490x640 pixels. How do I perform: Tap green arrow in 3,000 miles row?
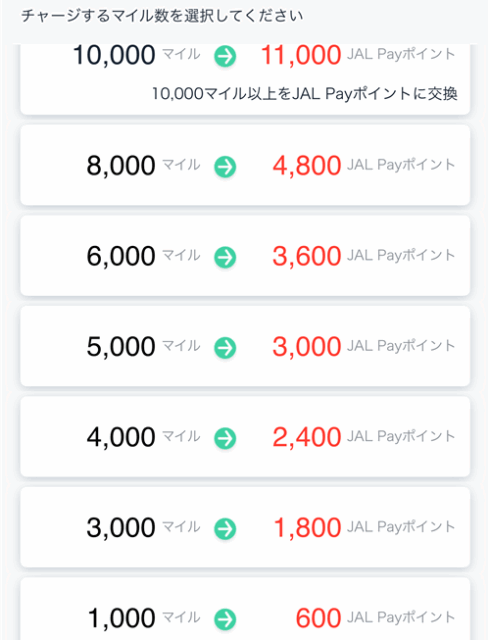point(225,529)
